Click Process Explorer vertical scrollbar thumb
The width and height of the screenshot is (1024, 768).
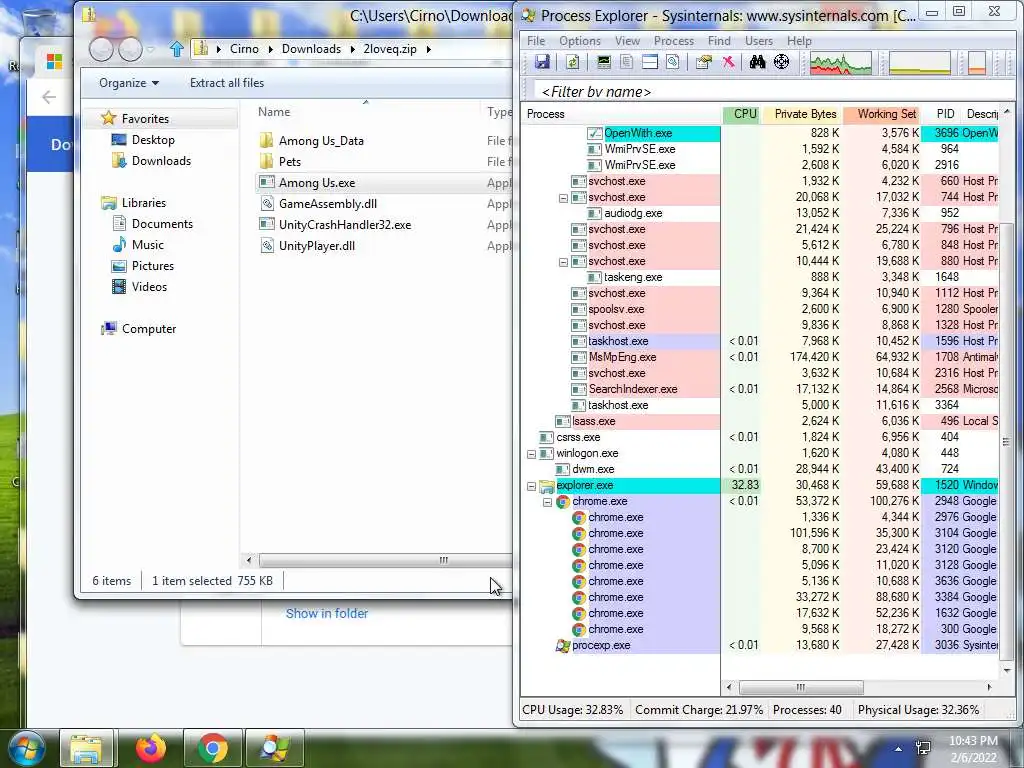tap(1006, 442)
